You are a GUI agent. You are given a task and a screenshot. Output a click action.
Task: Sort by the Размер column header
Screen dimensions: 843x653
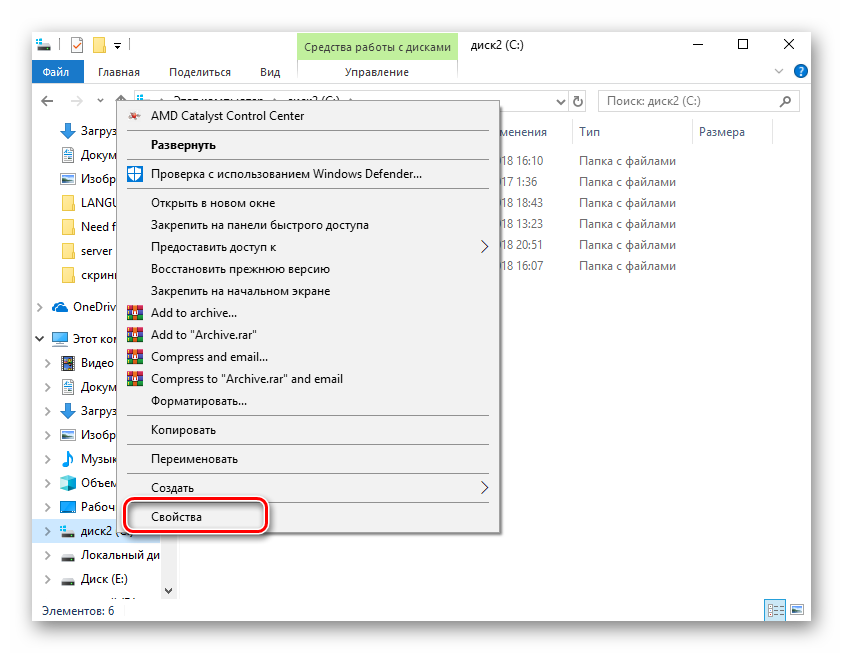721,132
